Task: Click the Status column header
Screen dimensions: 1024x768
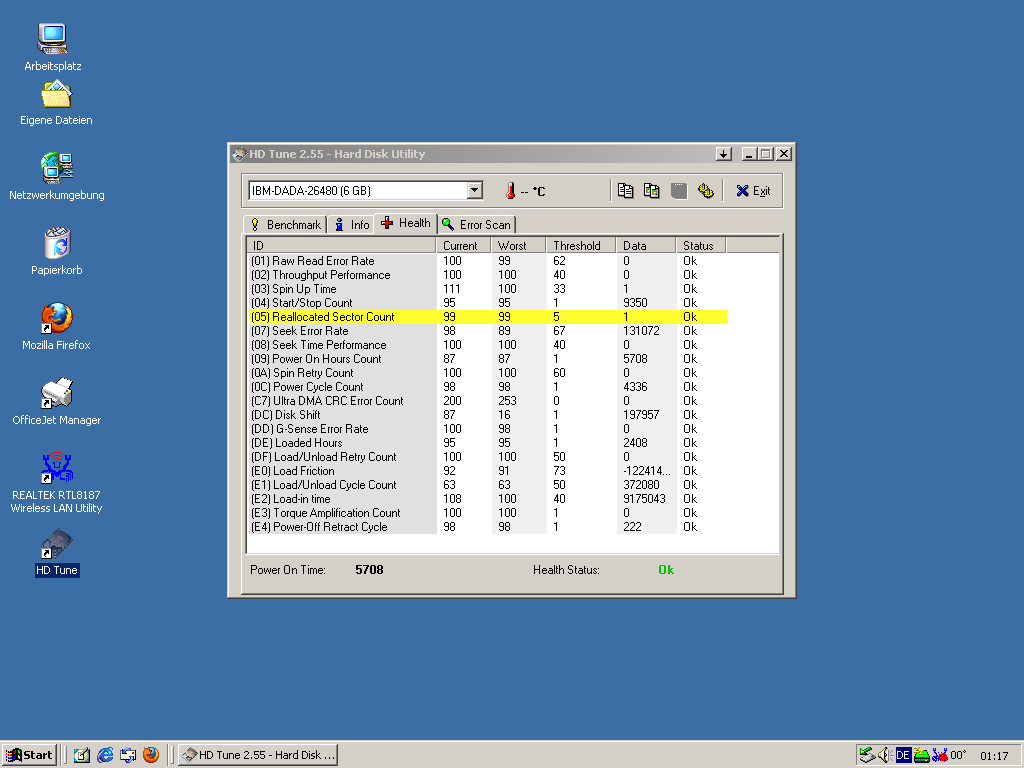Action: click(x=701, y=246)
